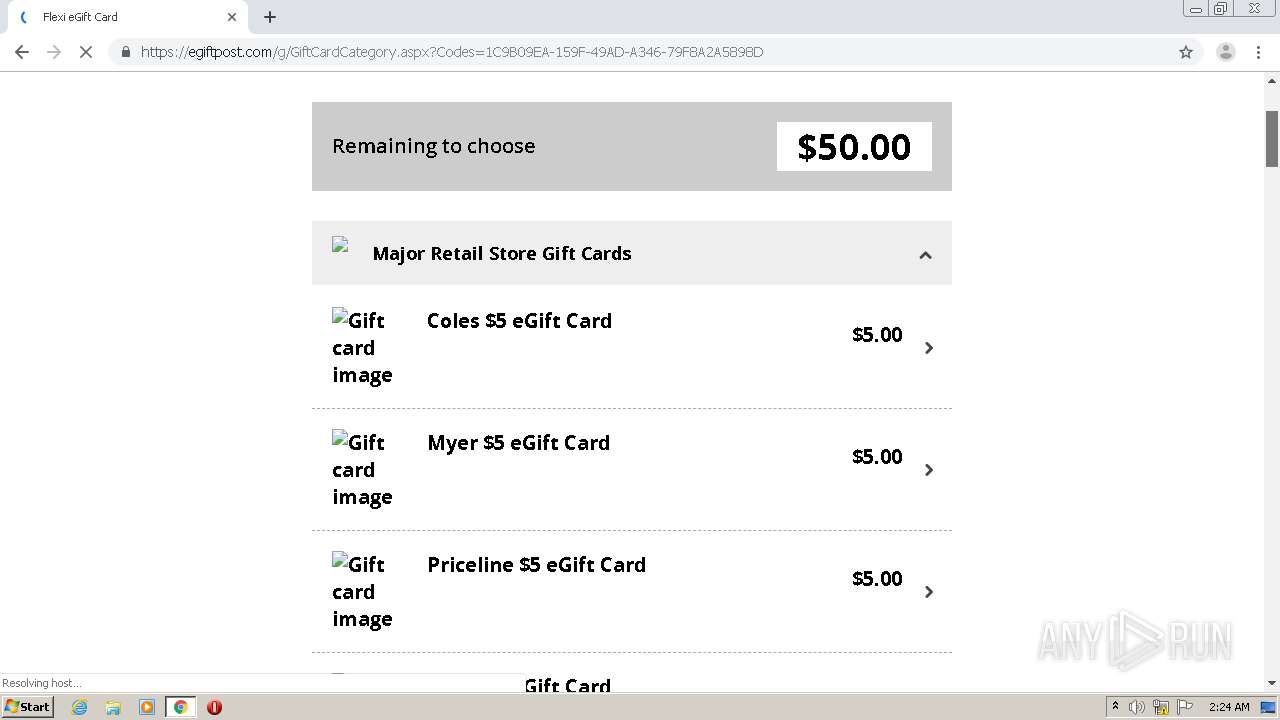Image resolution: width=1280 pixels, height=720 pixels.
Task: Click the volume icon in system tray
Action: 1136,707
